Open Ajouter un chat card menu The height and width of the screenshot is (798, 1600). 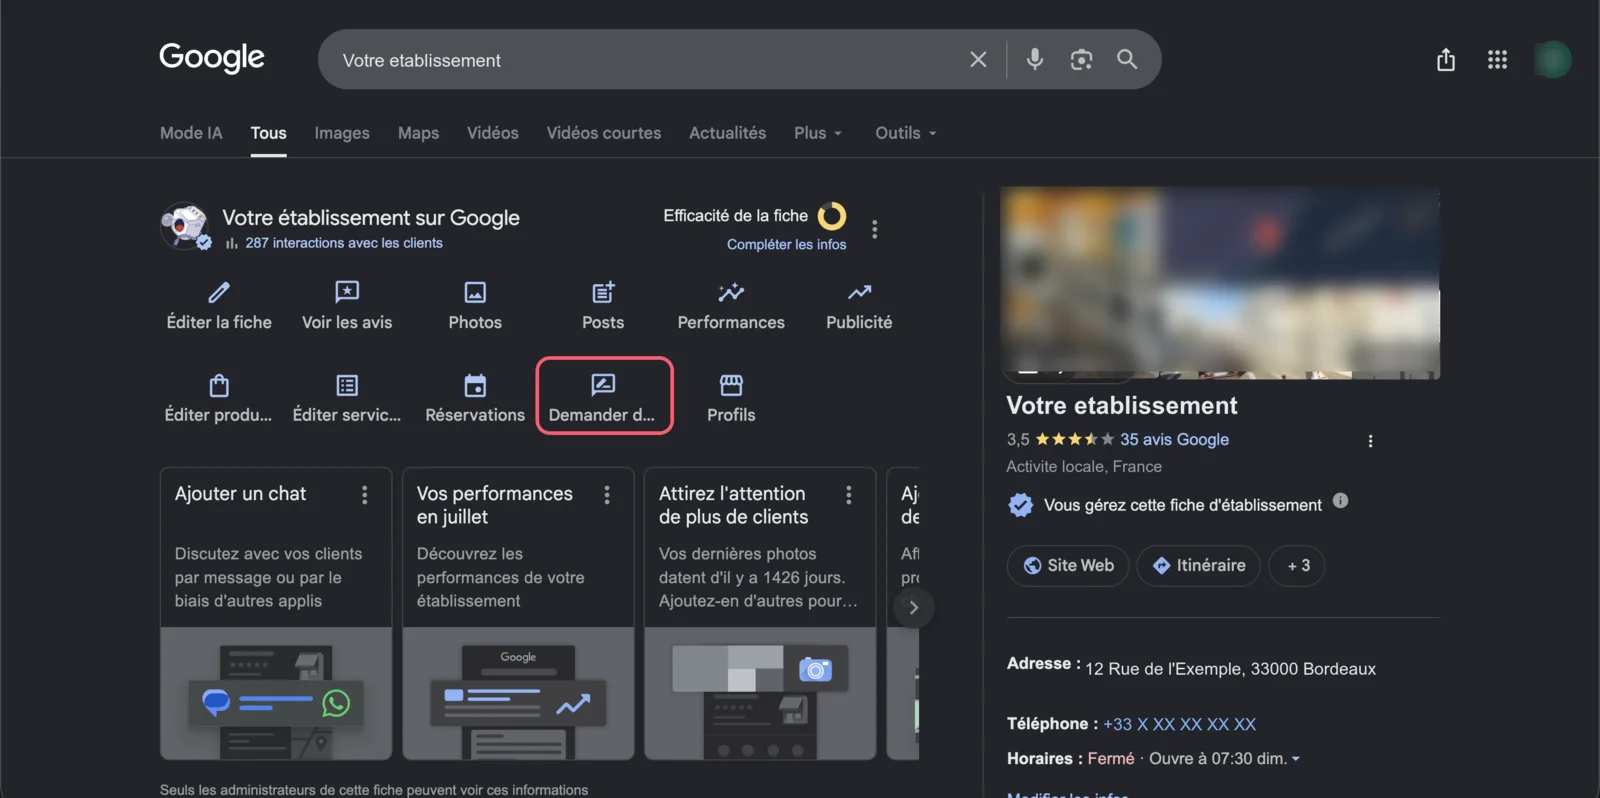[365, 495]
